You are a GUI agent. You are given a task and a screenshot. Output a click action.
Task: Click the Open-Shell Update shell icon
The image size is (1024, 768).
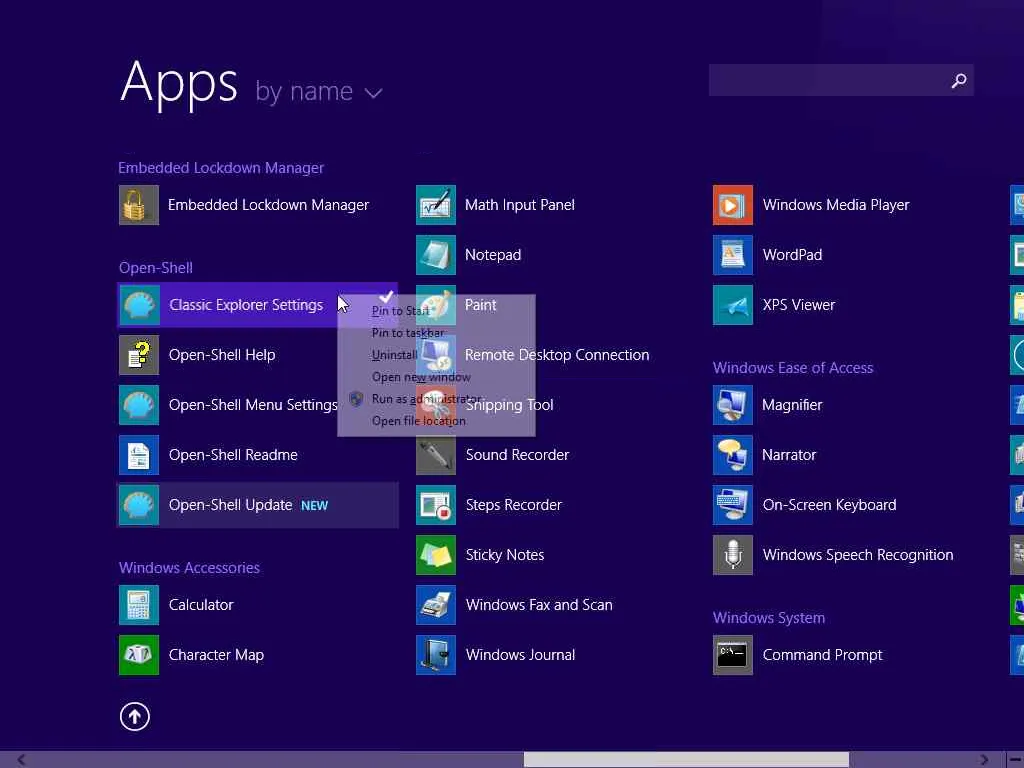tap(138, 505)
